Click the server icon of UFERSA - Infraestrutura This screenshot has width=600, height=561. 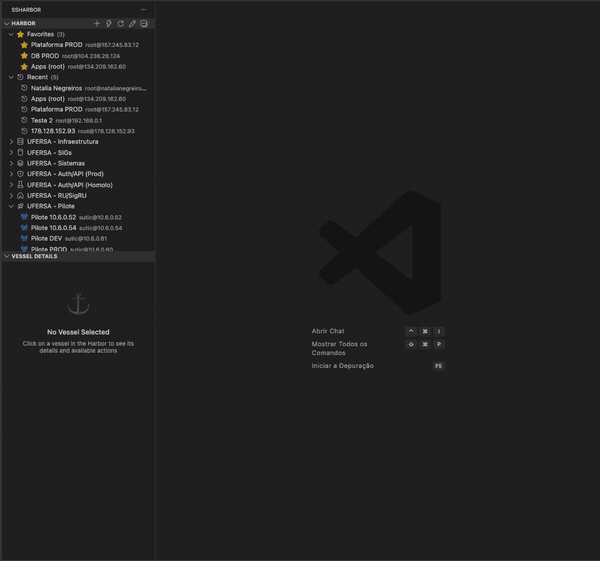21,142
